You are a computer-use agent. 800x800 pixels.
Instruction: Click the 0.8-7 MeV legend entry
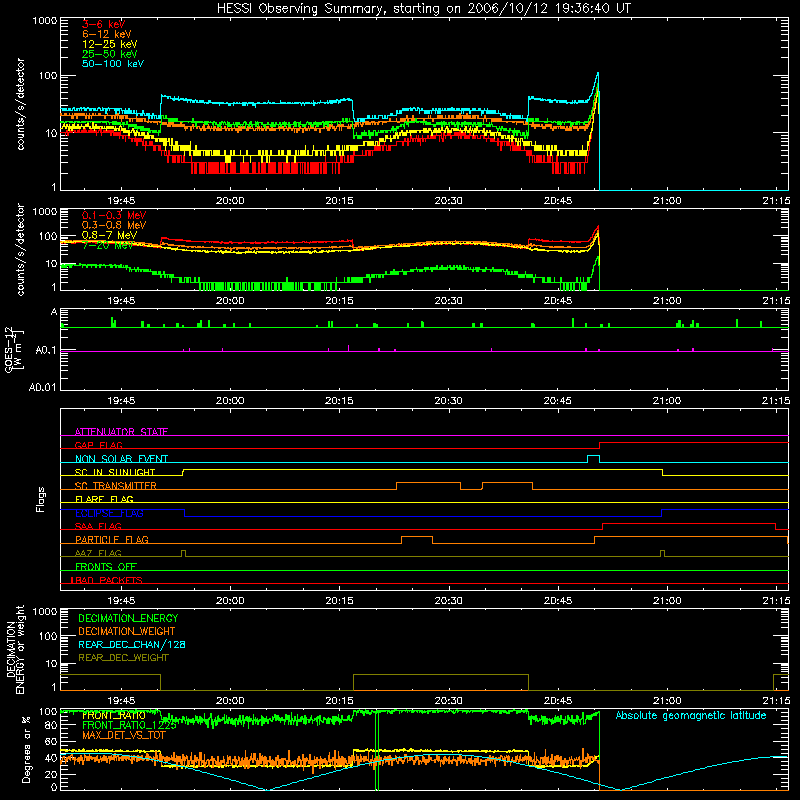pos(110,235)
